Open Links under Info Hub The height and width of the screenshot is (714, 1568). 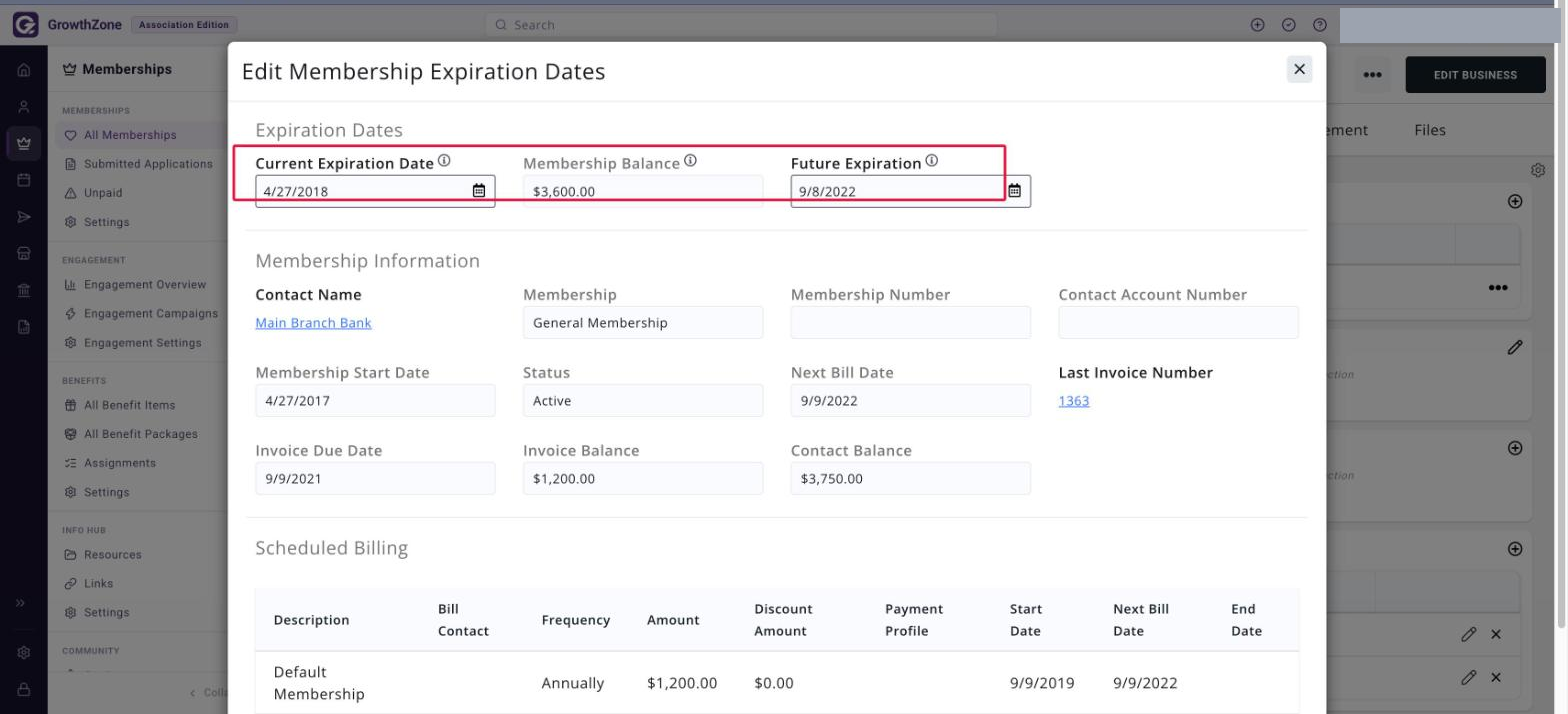coord(98,584)
